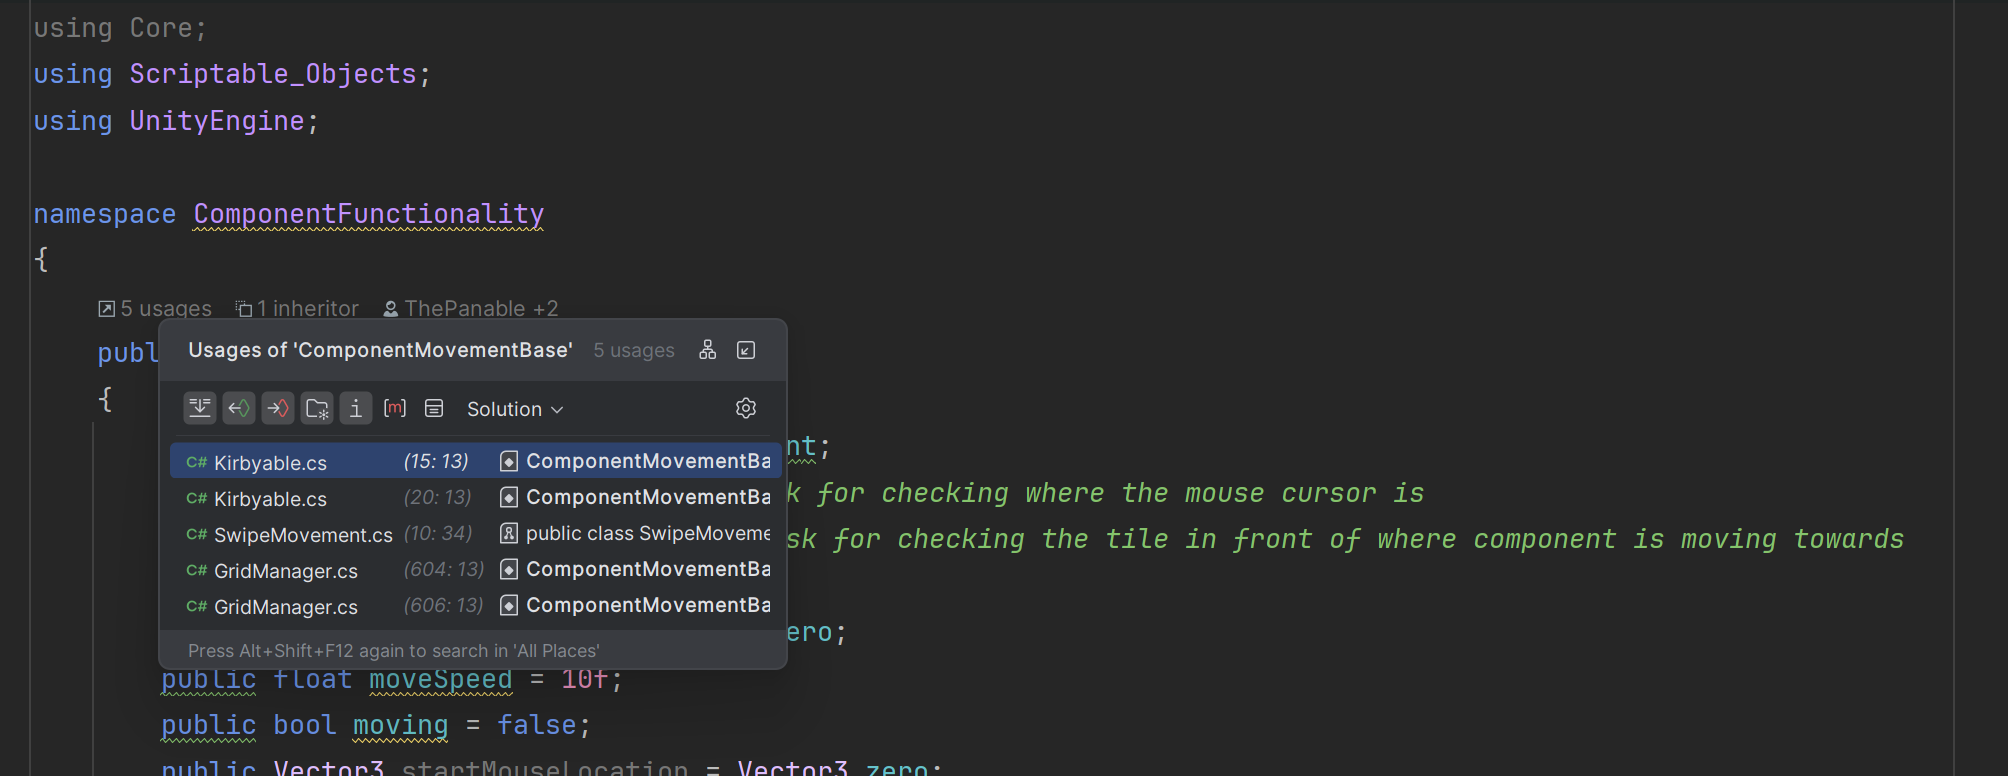Click the 'Usages of ComponentMovementBase' title
Image resolution: width=2008 pixels, height=776 pixels.
point(380,350)
